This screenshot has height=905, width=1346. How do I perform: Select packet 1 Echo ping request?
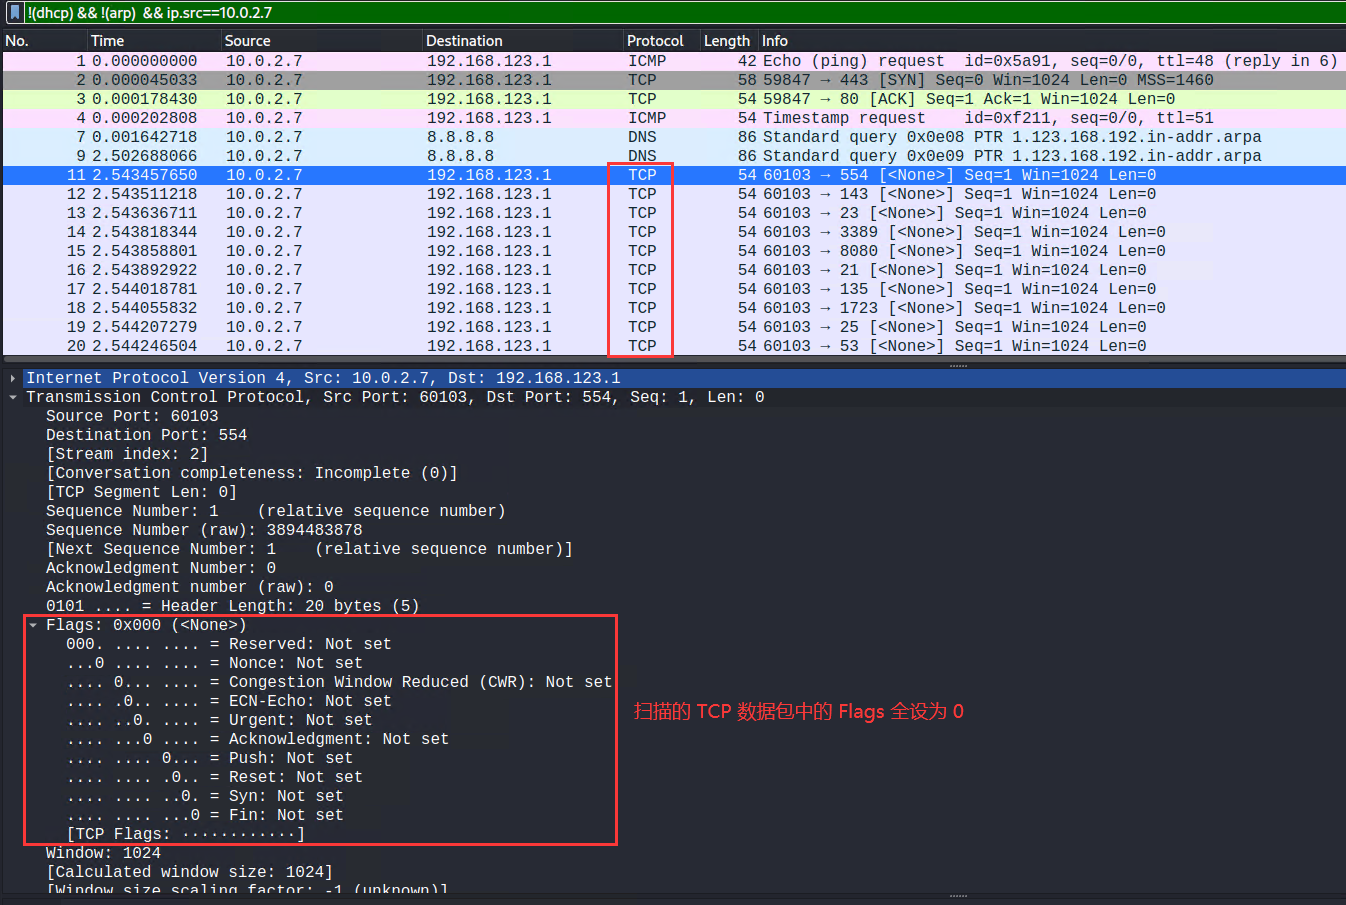pos(673,61)
